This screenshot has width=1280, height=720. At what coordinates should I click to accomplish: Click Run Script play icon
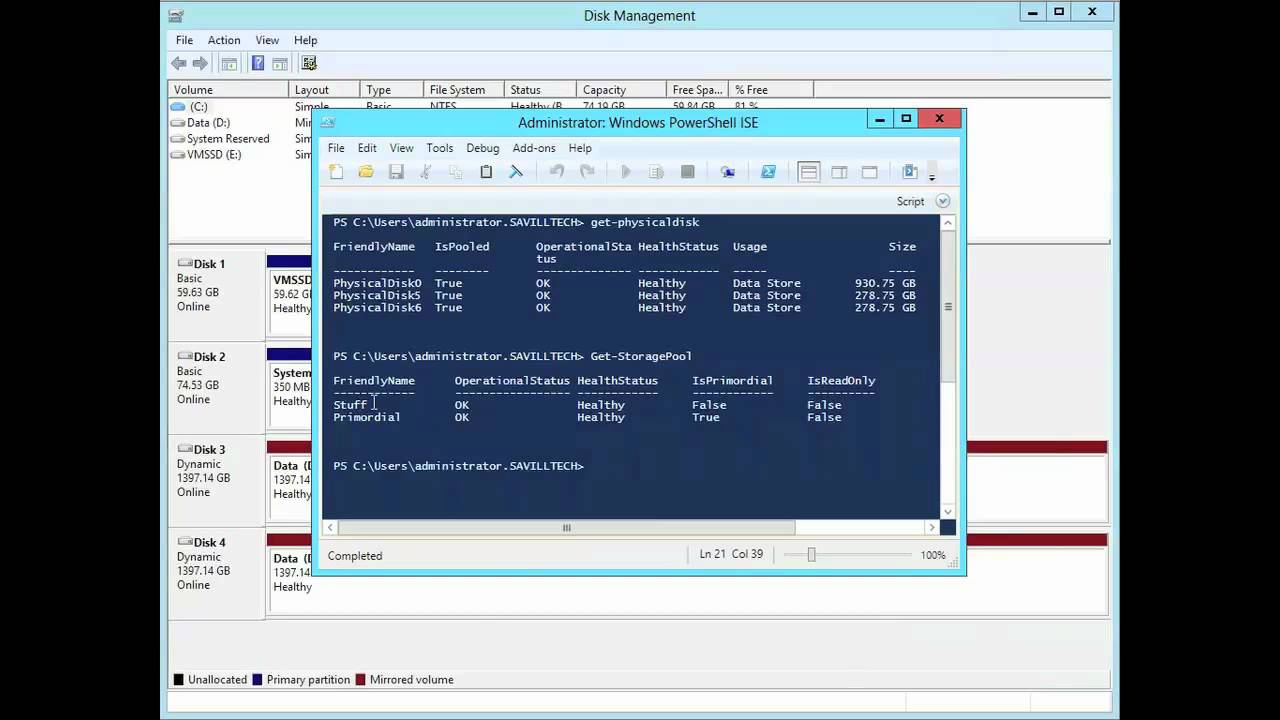pos(626,172)
